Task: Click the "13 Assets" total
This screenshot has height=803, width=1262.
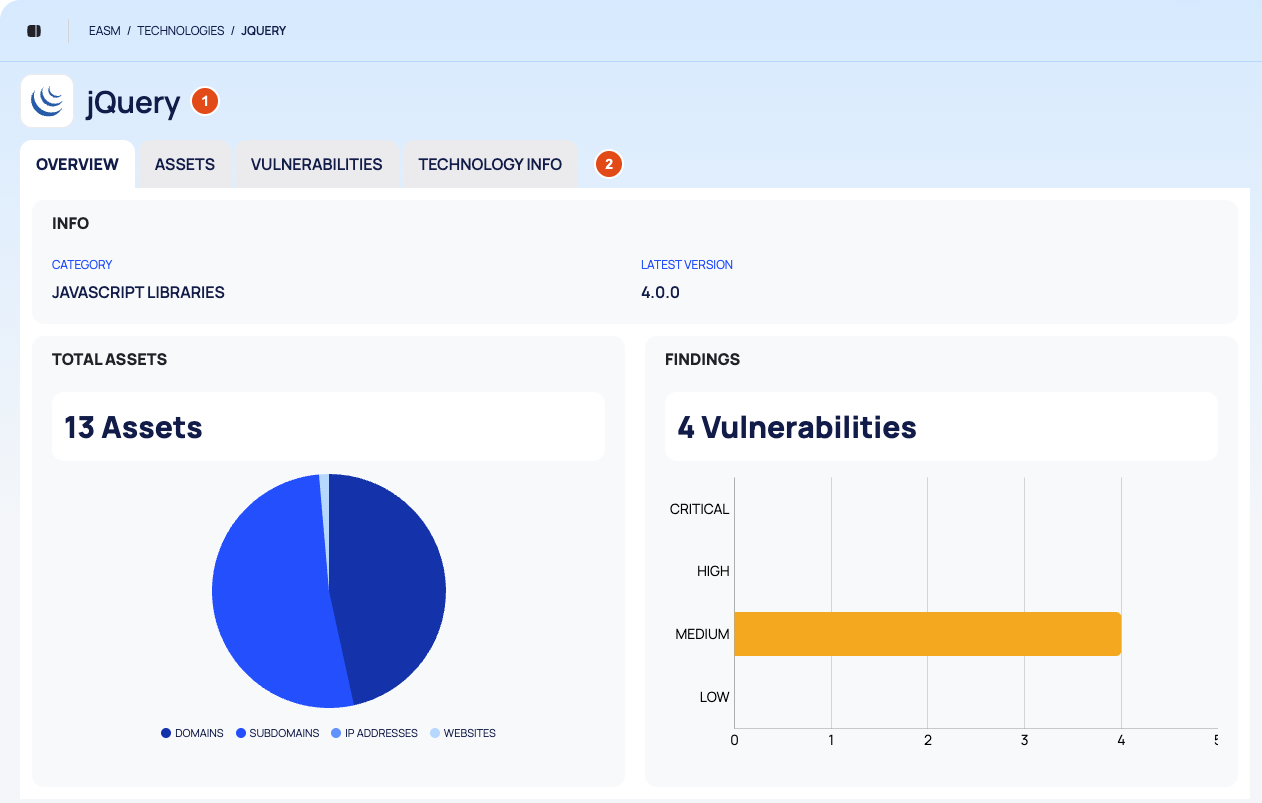Action: 134,427
